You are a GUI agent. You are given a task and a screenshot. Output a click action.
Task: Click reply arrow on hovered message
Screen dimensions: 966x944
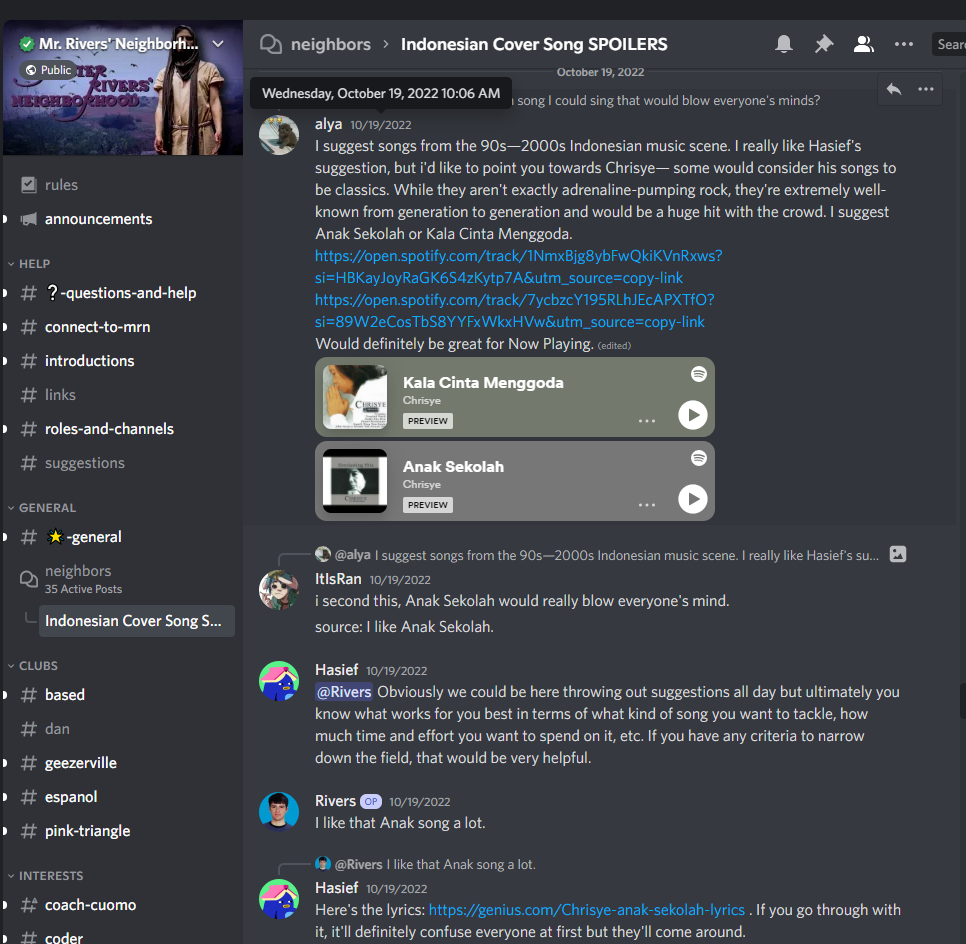click(894, 89)
